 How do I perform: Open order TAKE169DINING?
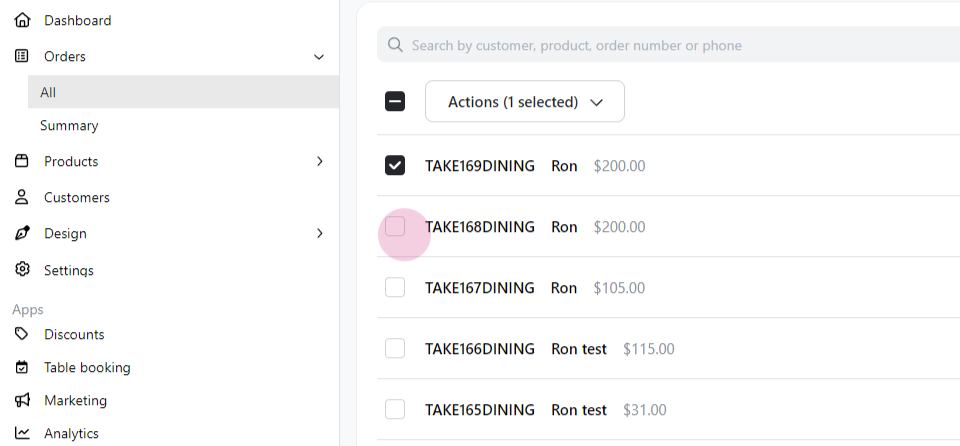(x=479, y=166)
